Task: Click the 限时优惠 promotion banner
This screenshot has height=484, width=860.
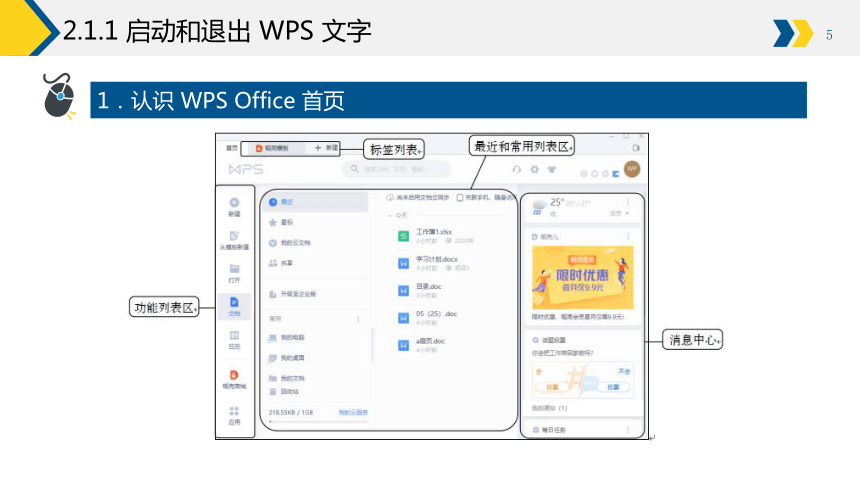Action: tap(582, 278)
